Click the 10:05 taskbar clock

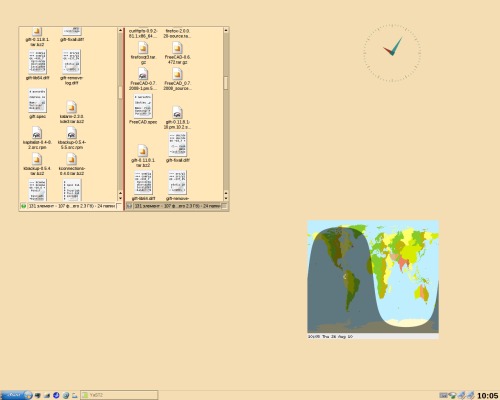[x=488, y=395]
